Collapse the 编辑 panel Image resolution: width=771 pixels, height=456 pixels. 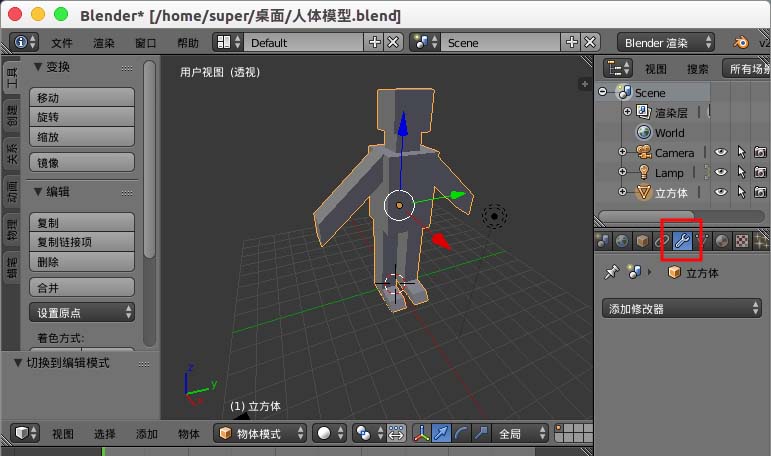coord(38,191)
